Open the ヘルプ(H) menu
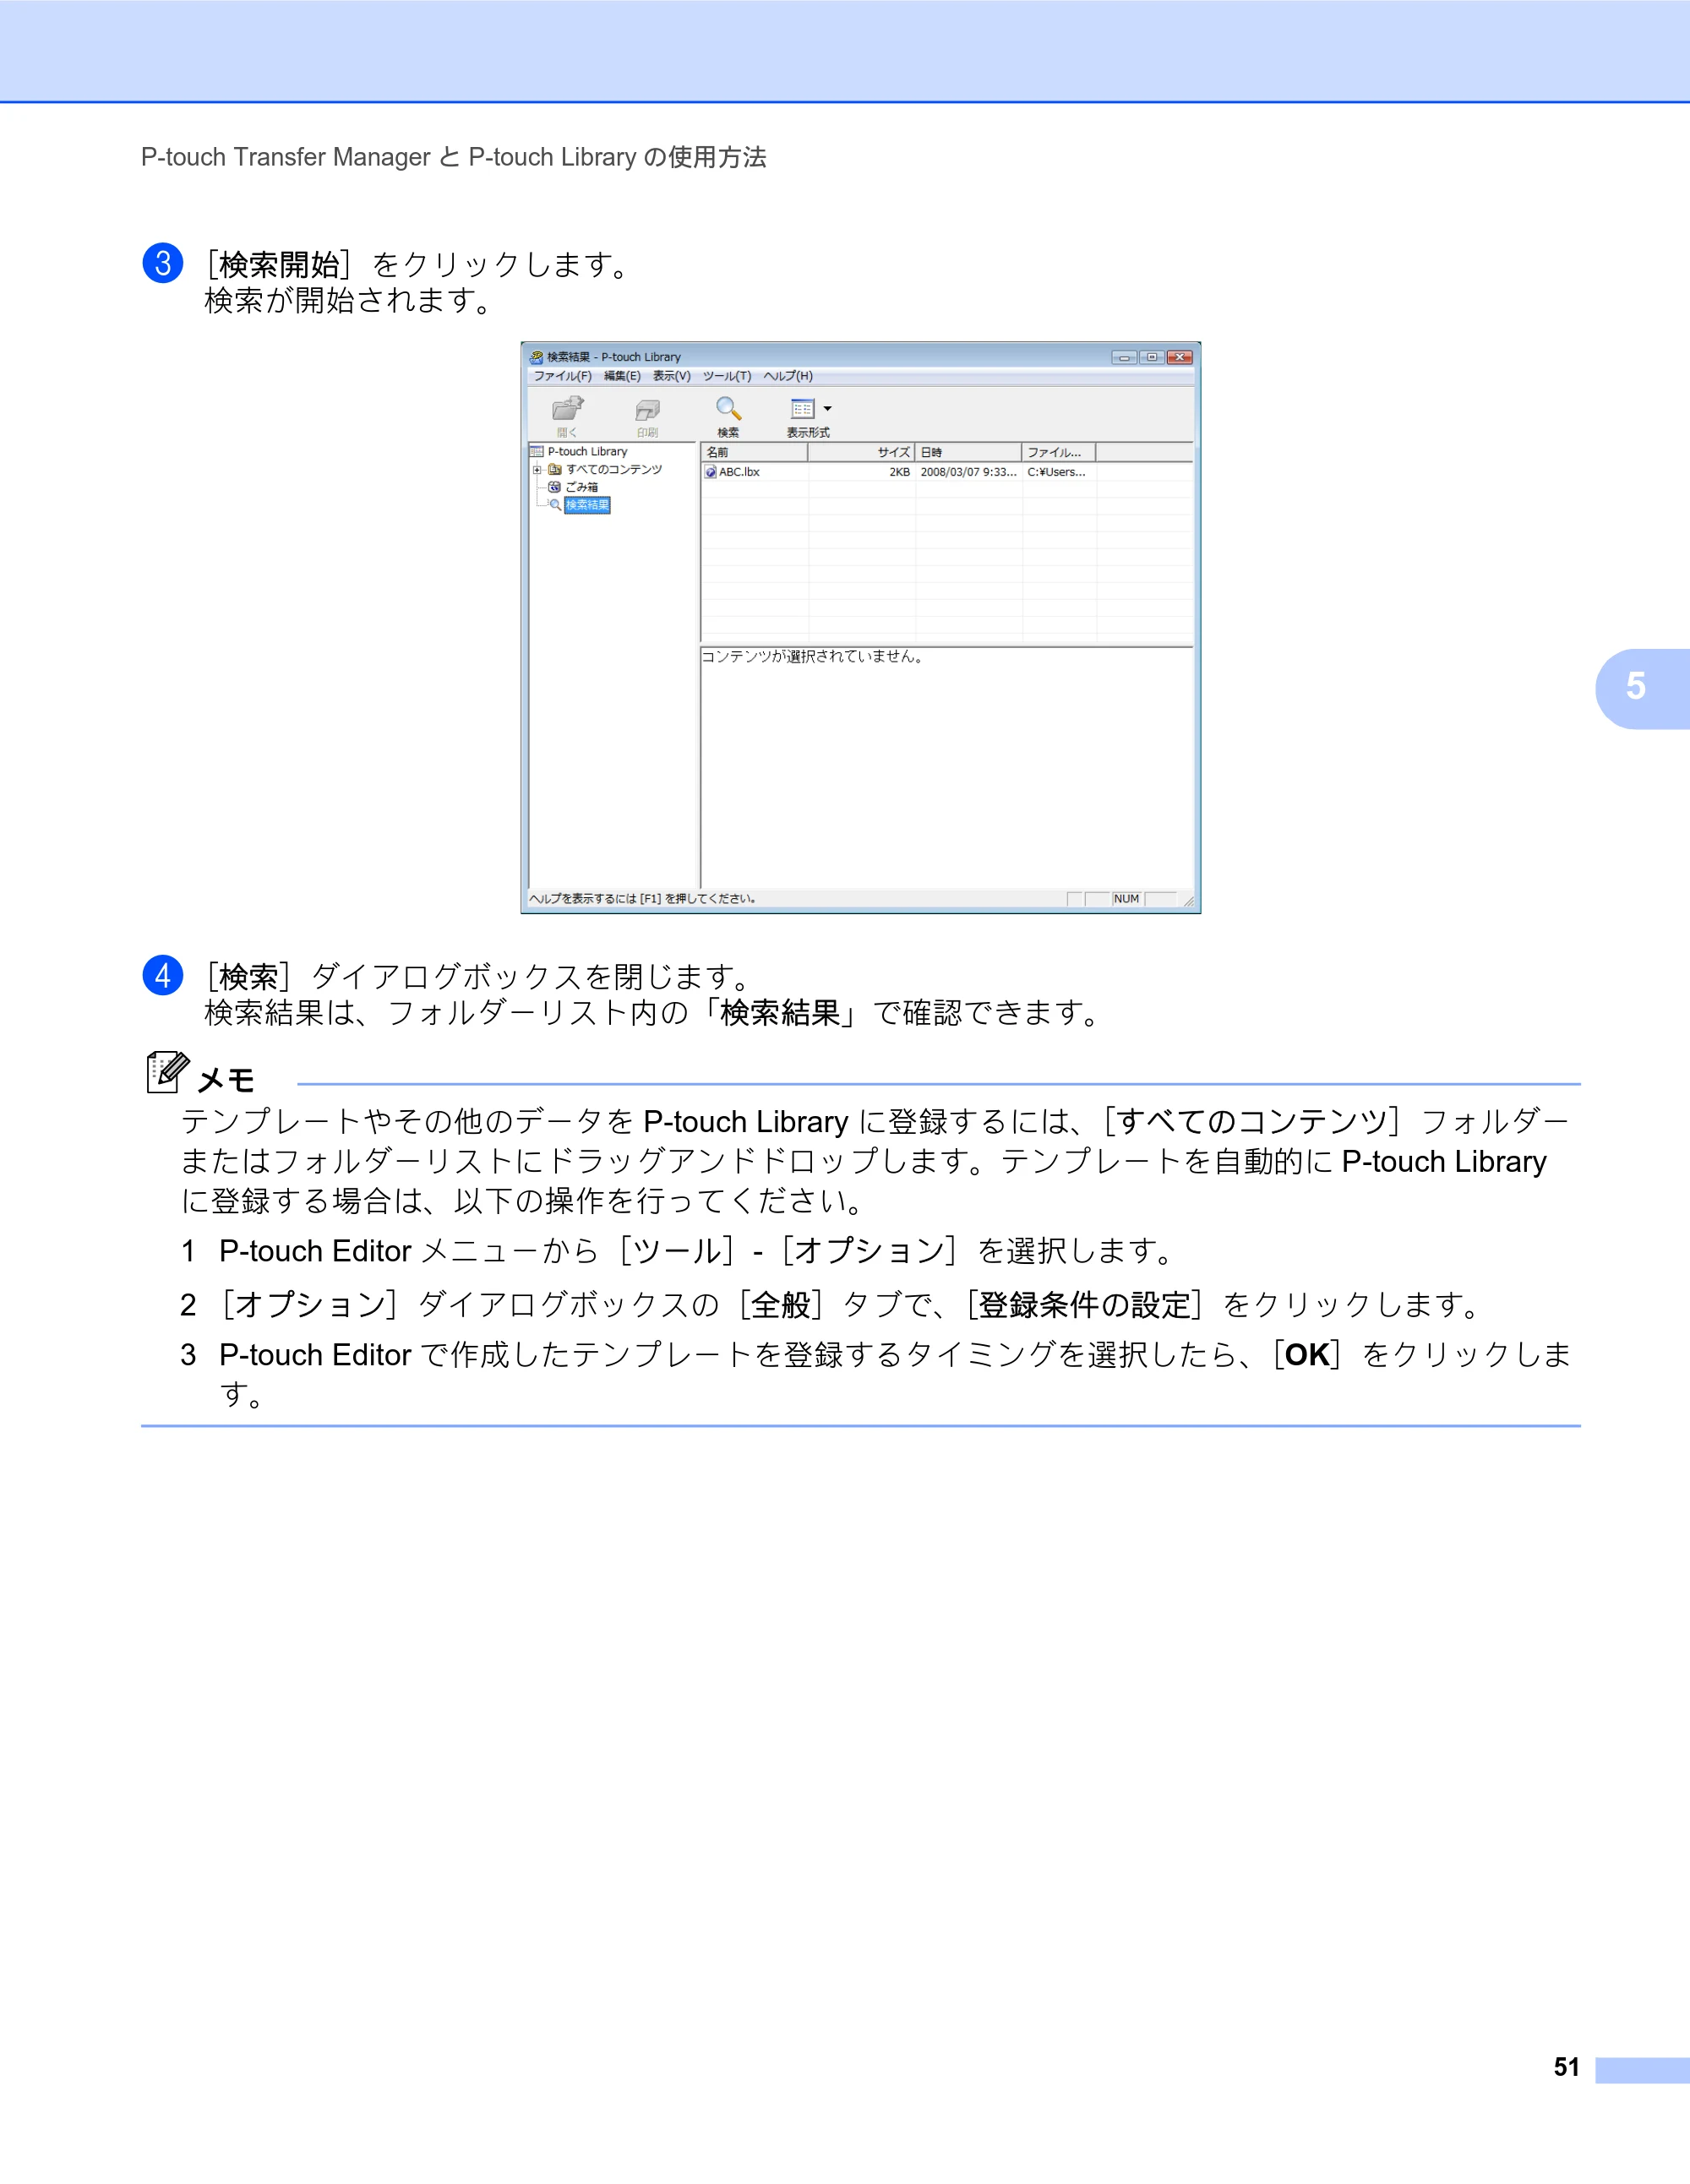The height and width of the screenshot is (2184, 1690). (788, 376)
